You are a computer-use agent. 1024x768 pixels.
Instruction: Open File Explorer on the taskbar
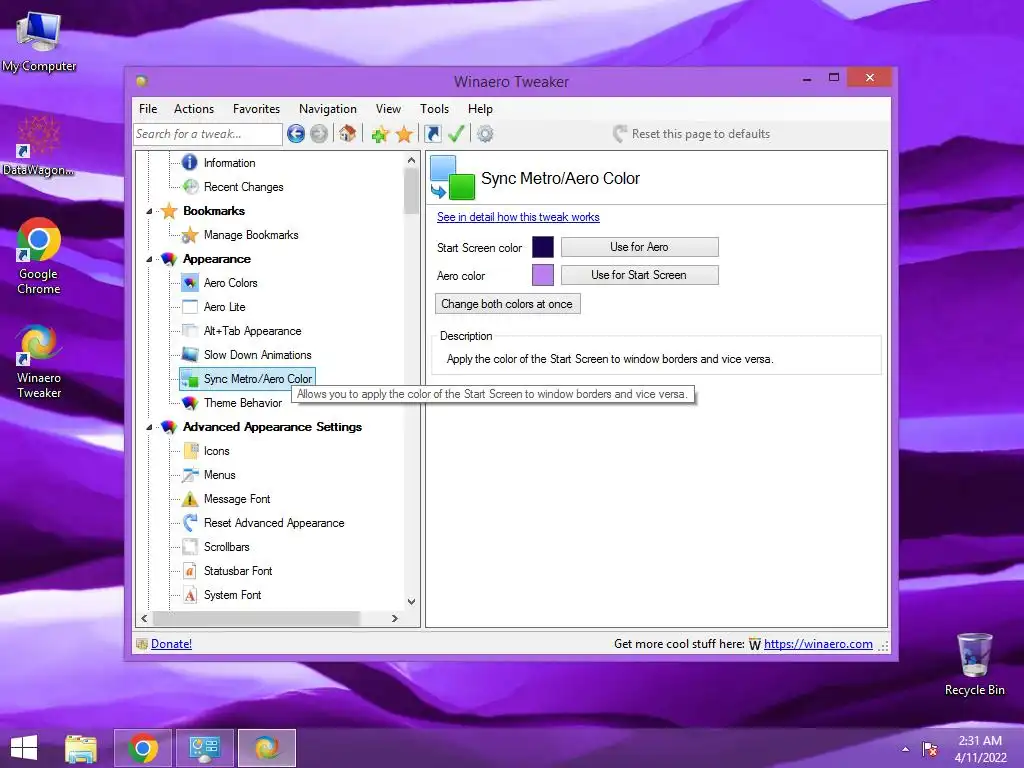81,748
